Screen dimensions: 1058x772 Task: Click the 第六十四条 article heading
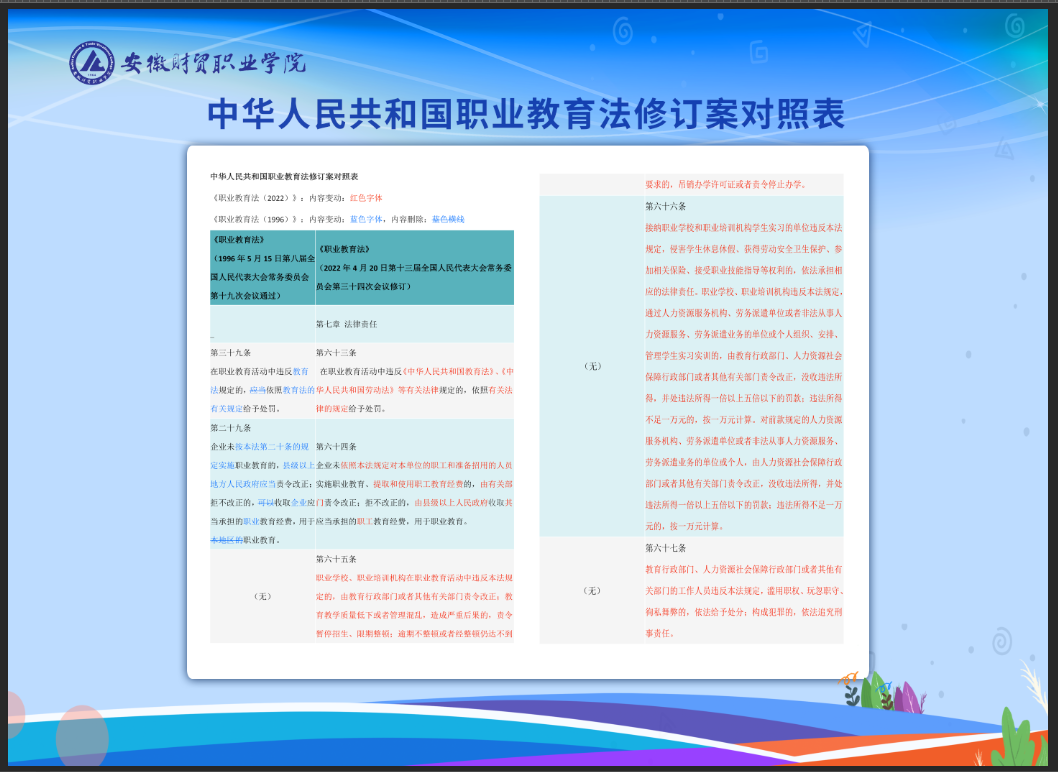click(x=336, y=446)
